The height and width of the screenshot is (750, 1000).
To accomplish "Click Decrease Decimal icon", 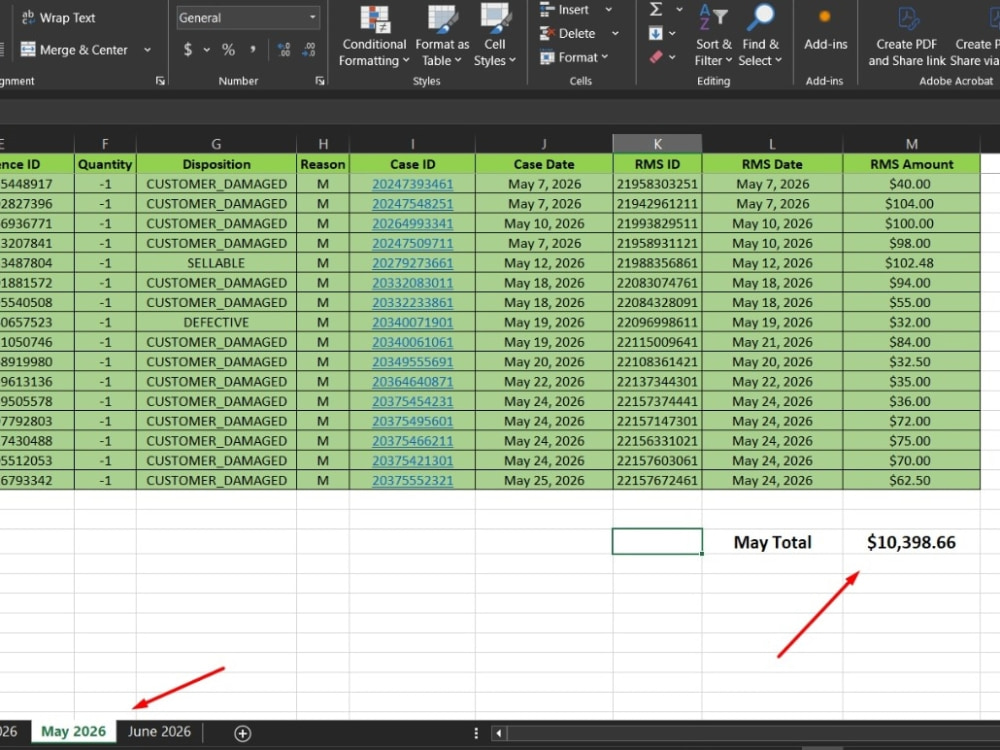I will click(309, 50).
